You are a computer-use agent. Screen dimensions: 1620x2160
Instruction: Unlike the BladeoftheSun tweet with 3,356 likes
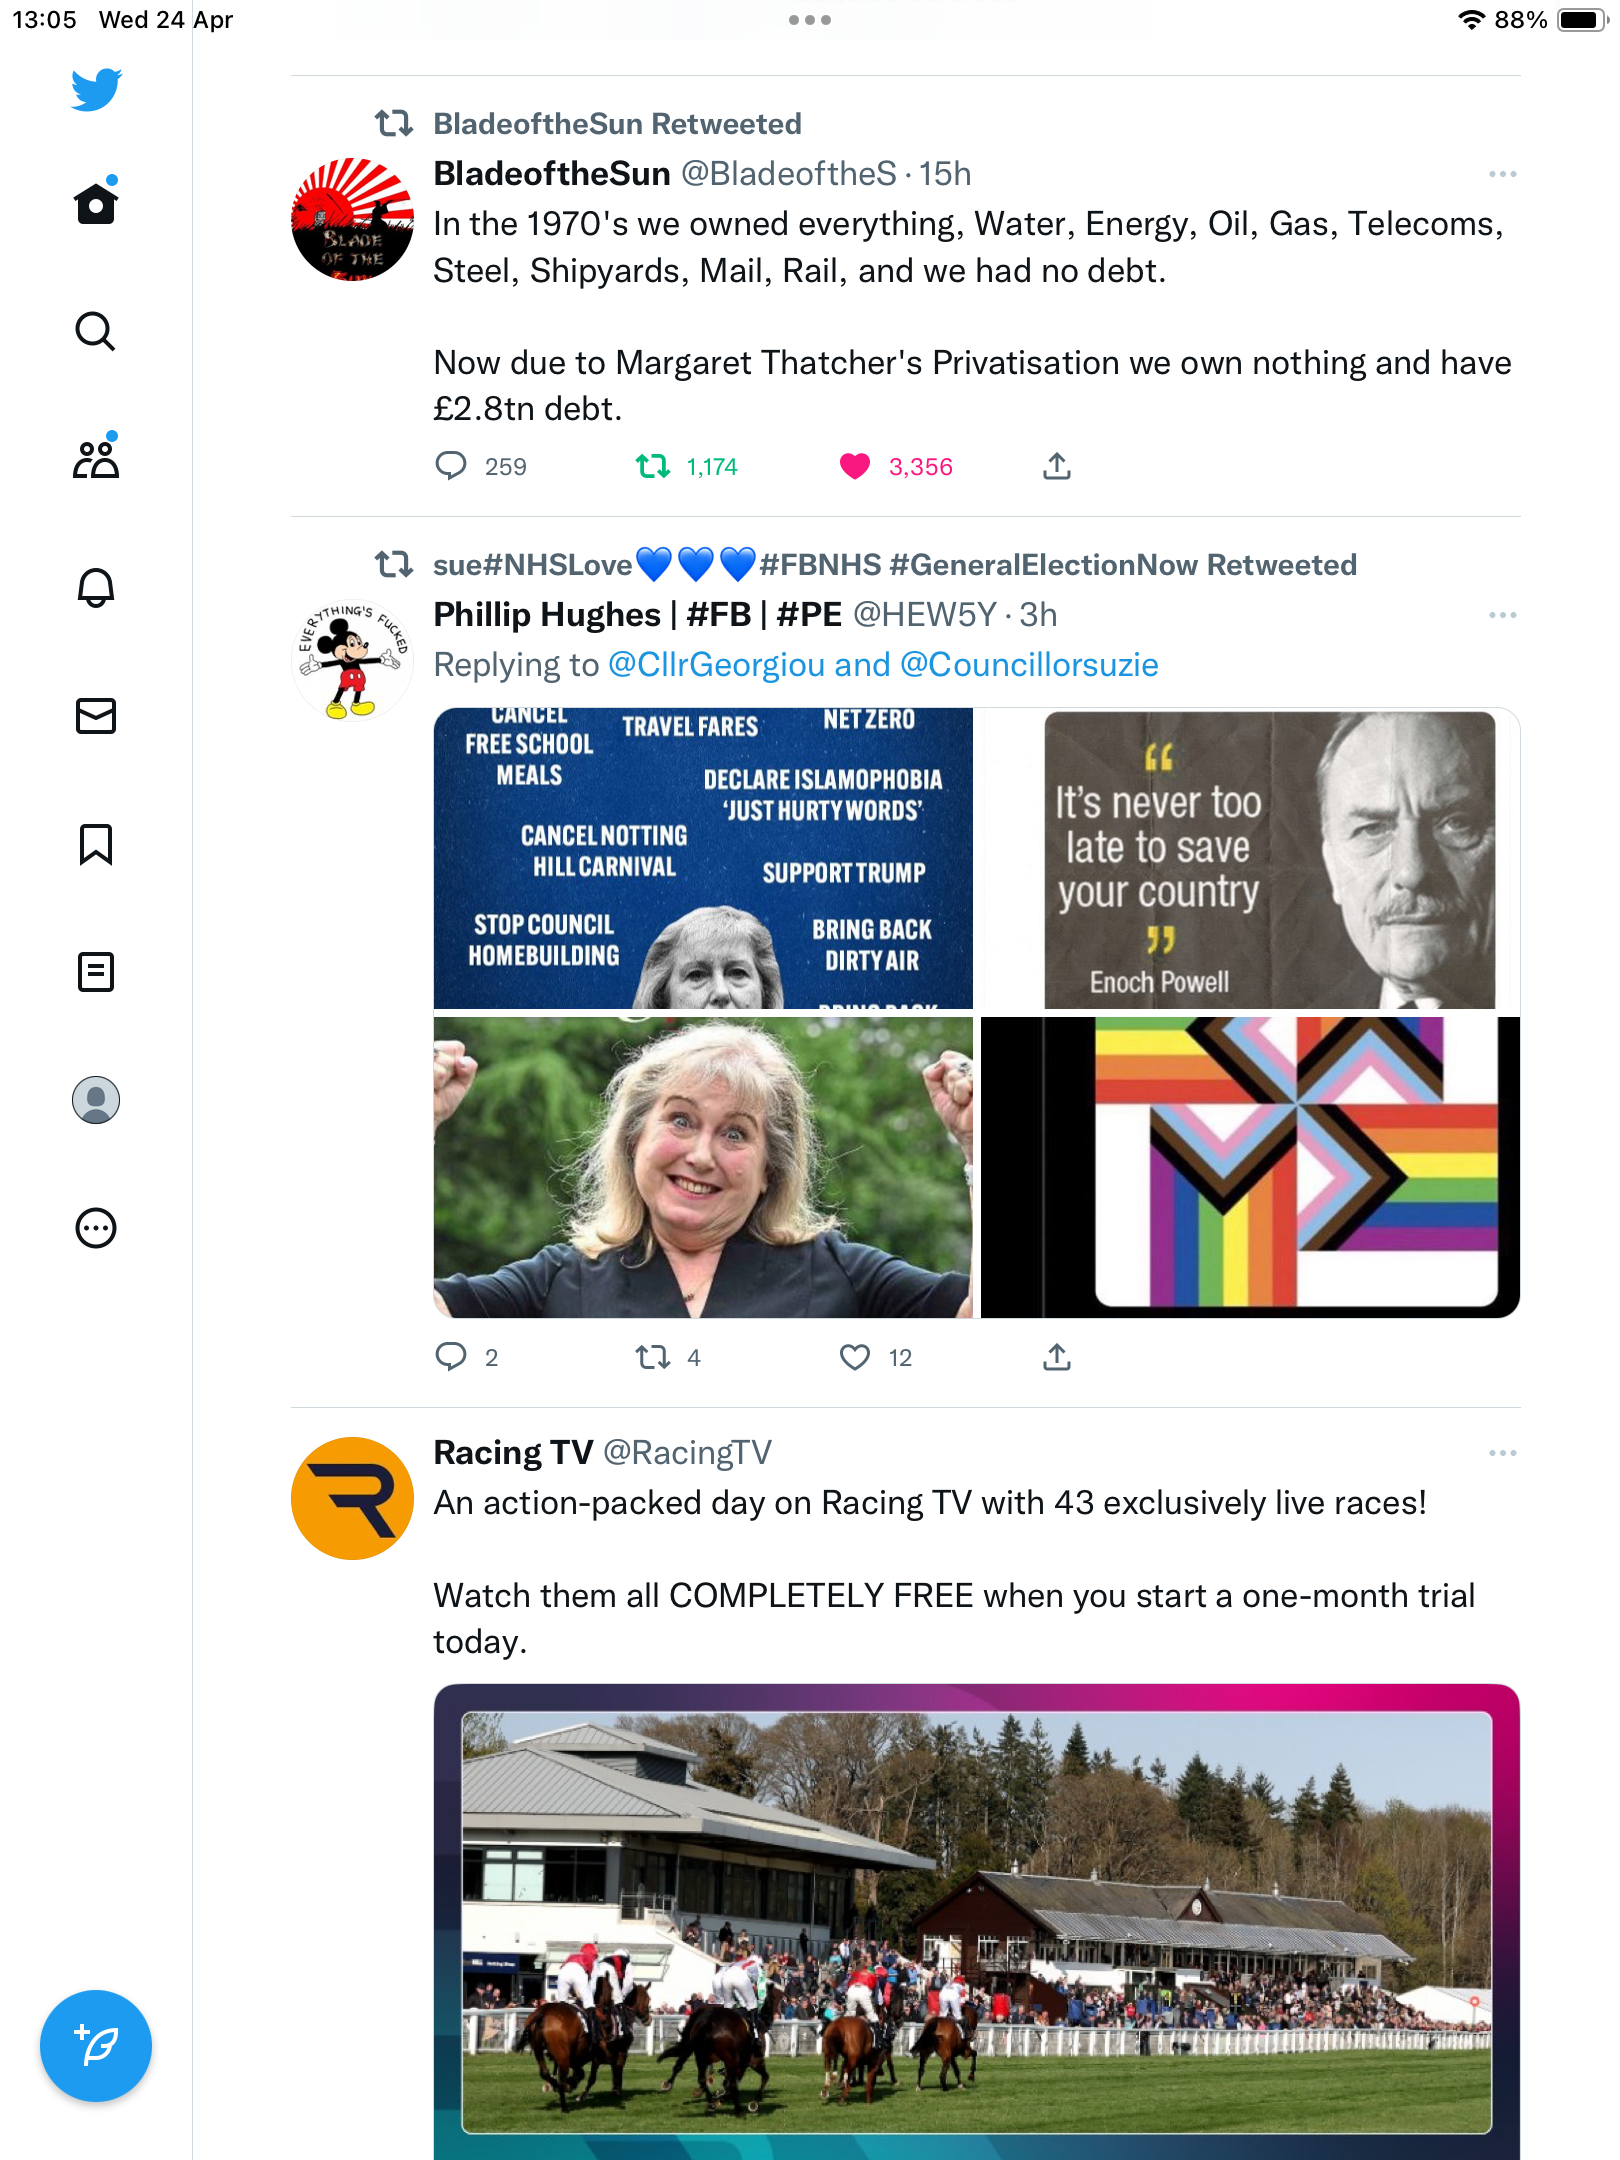(855, 466)
